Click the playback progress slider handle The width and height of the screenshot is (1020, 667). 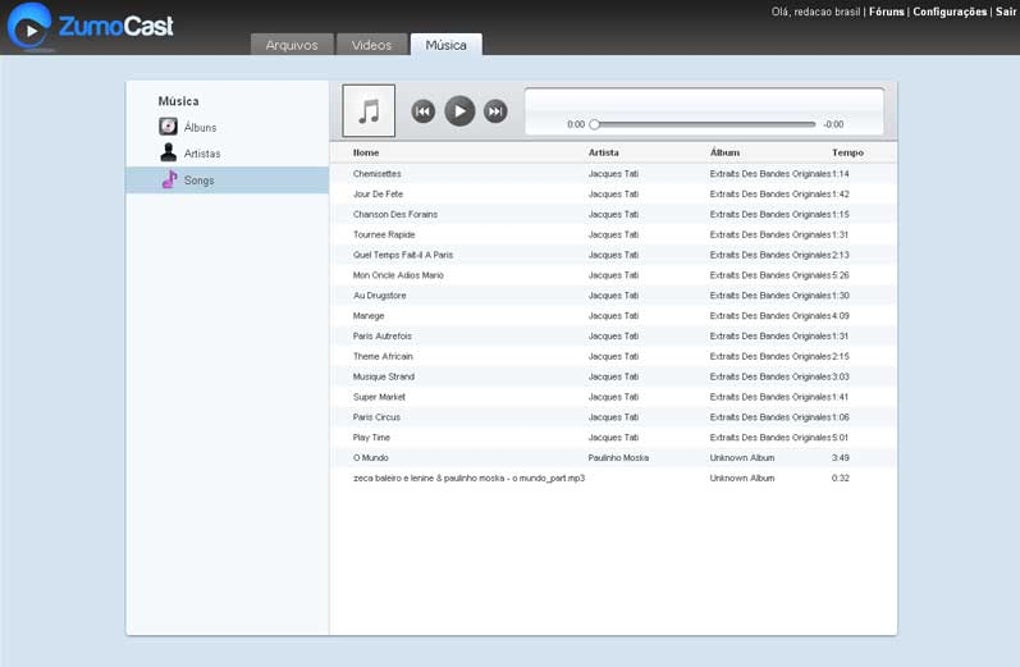click(594, 124)
